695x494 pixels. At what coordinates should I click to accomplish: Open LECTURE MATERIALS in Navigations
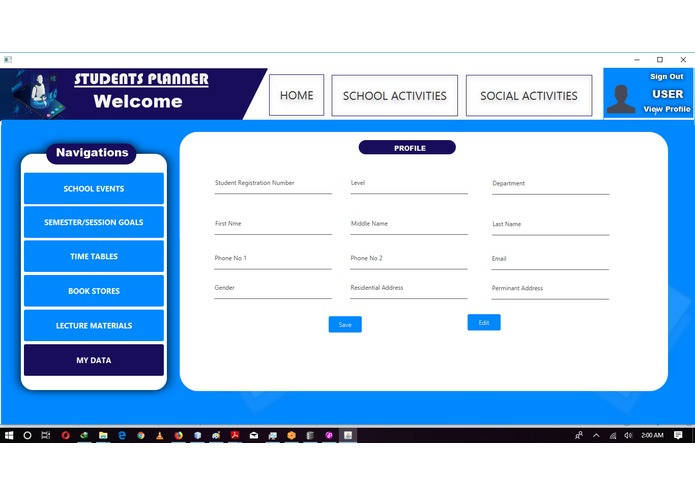coord(94,326)
